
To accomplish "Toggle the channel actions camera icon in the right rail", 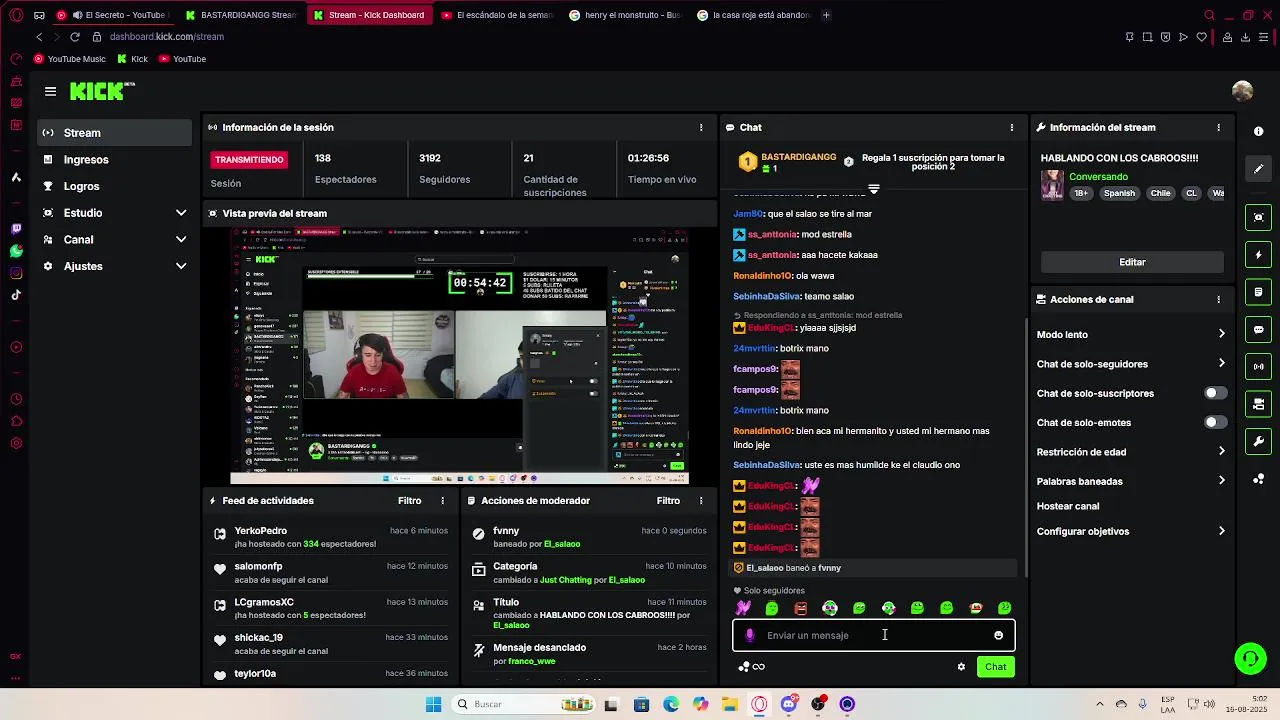I will click(1258, 404).
